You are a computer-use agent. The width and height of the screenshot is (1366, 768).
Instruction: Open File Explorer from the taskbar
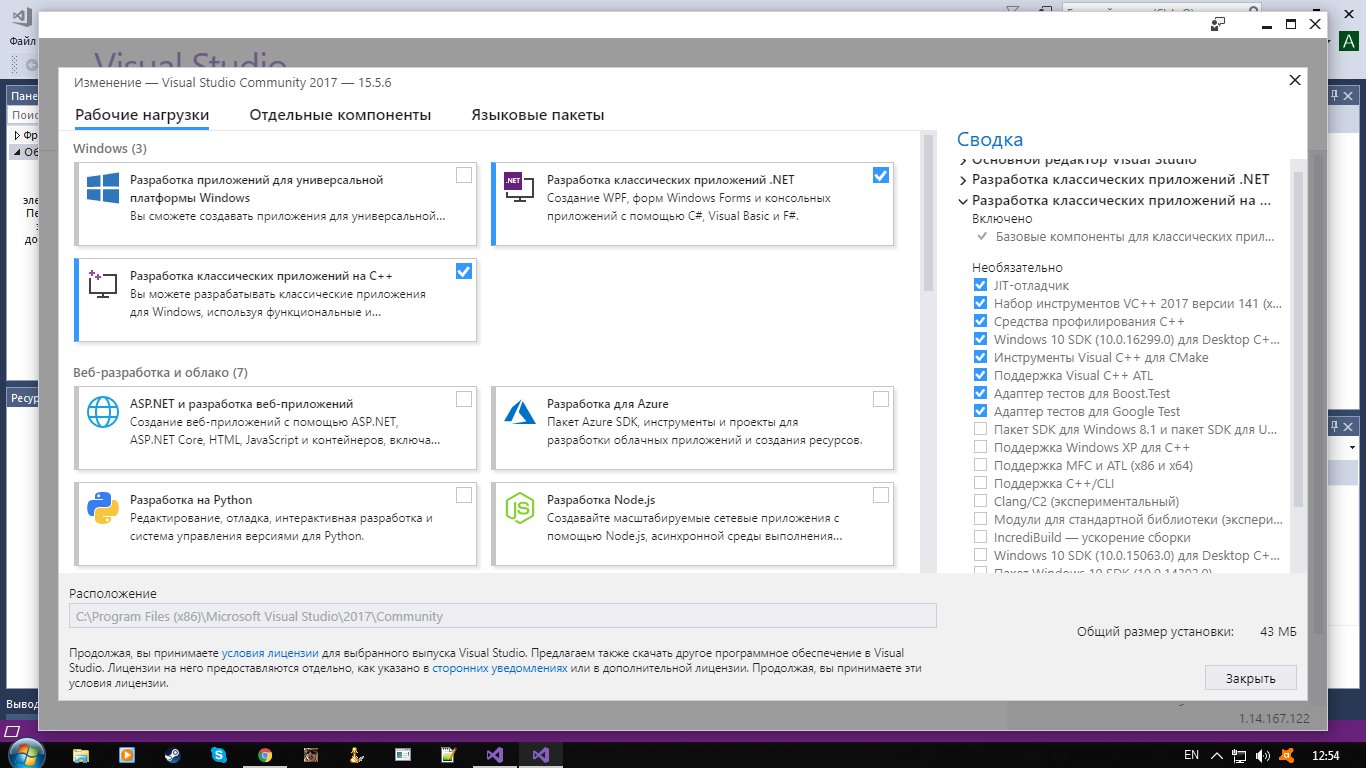pyautogui.click(x=81, y=755)
